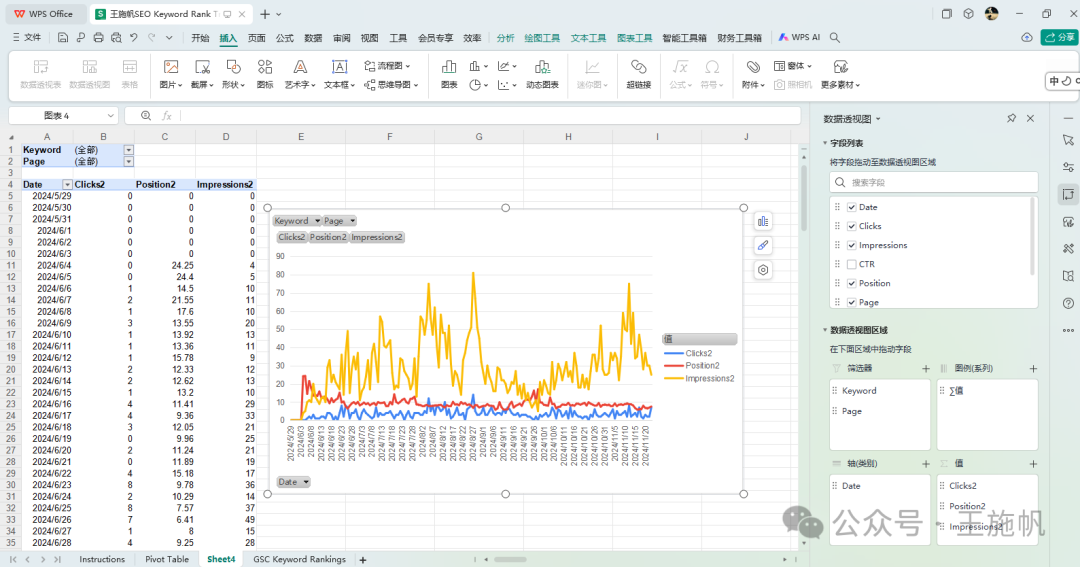This screenshot has width=1080, height=567.
Task: Click the undo arrow
Action: [134, 38]
